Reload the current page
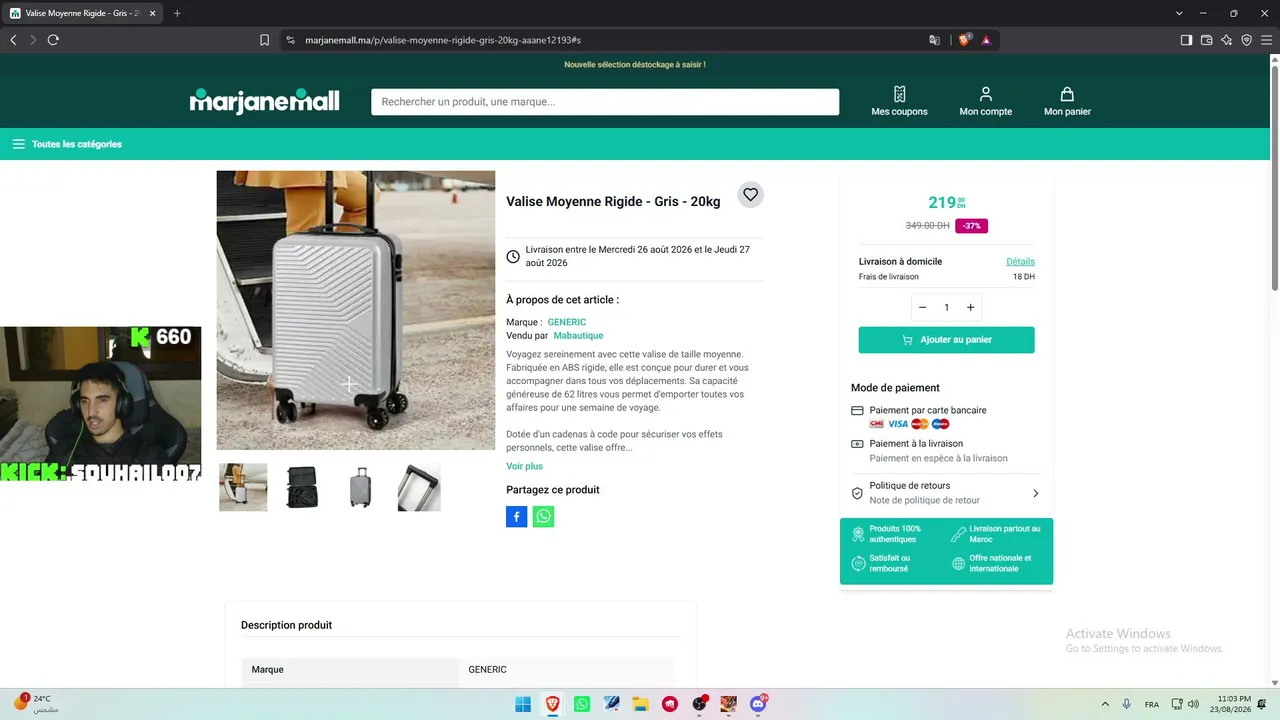 (53, 40)
